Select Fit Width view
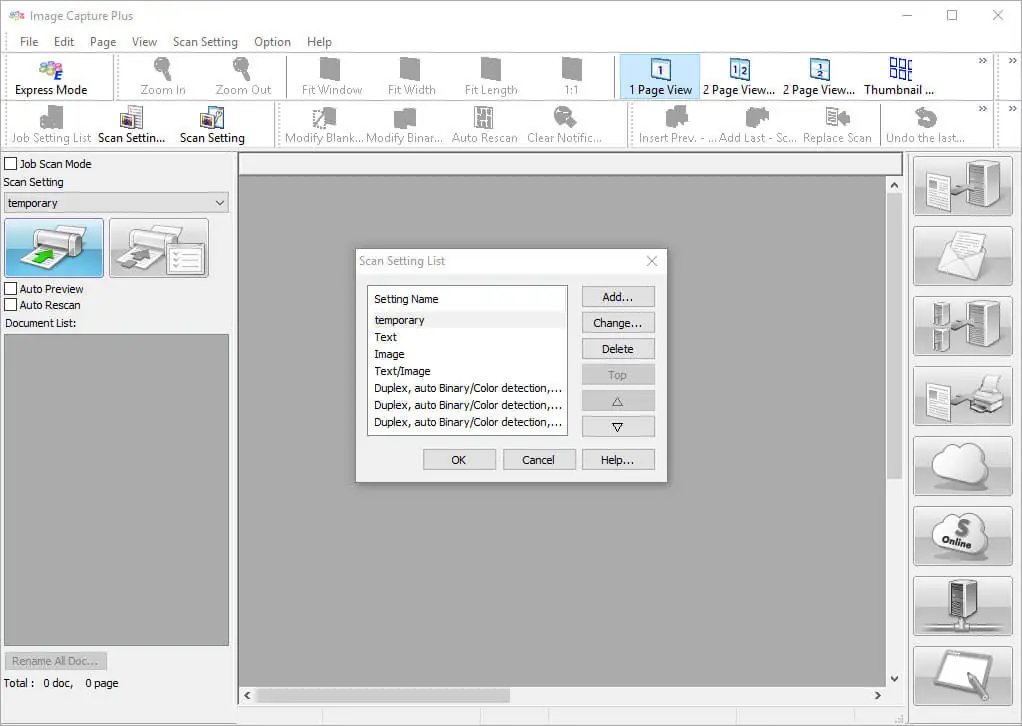The height and width of the screenshot is (726, 1022). pyautogui.click(x=411, y=77)
